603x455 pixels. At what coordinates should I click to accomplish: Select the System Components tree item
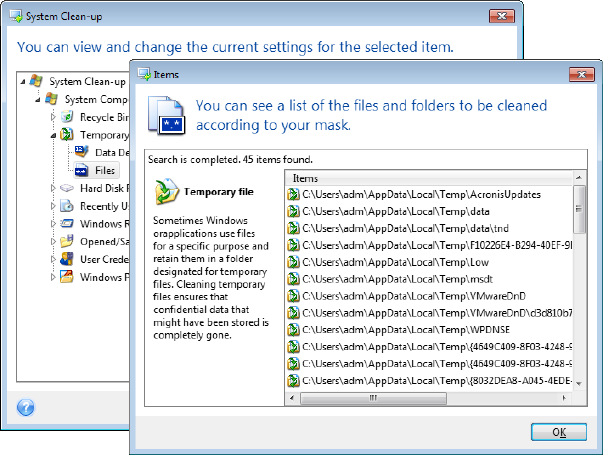tap(96, 100)
